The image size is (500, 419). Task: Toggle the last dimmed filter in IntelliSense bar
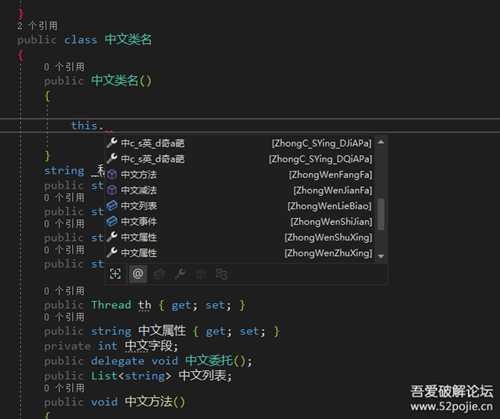[x=222, y=274]
